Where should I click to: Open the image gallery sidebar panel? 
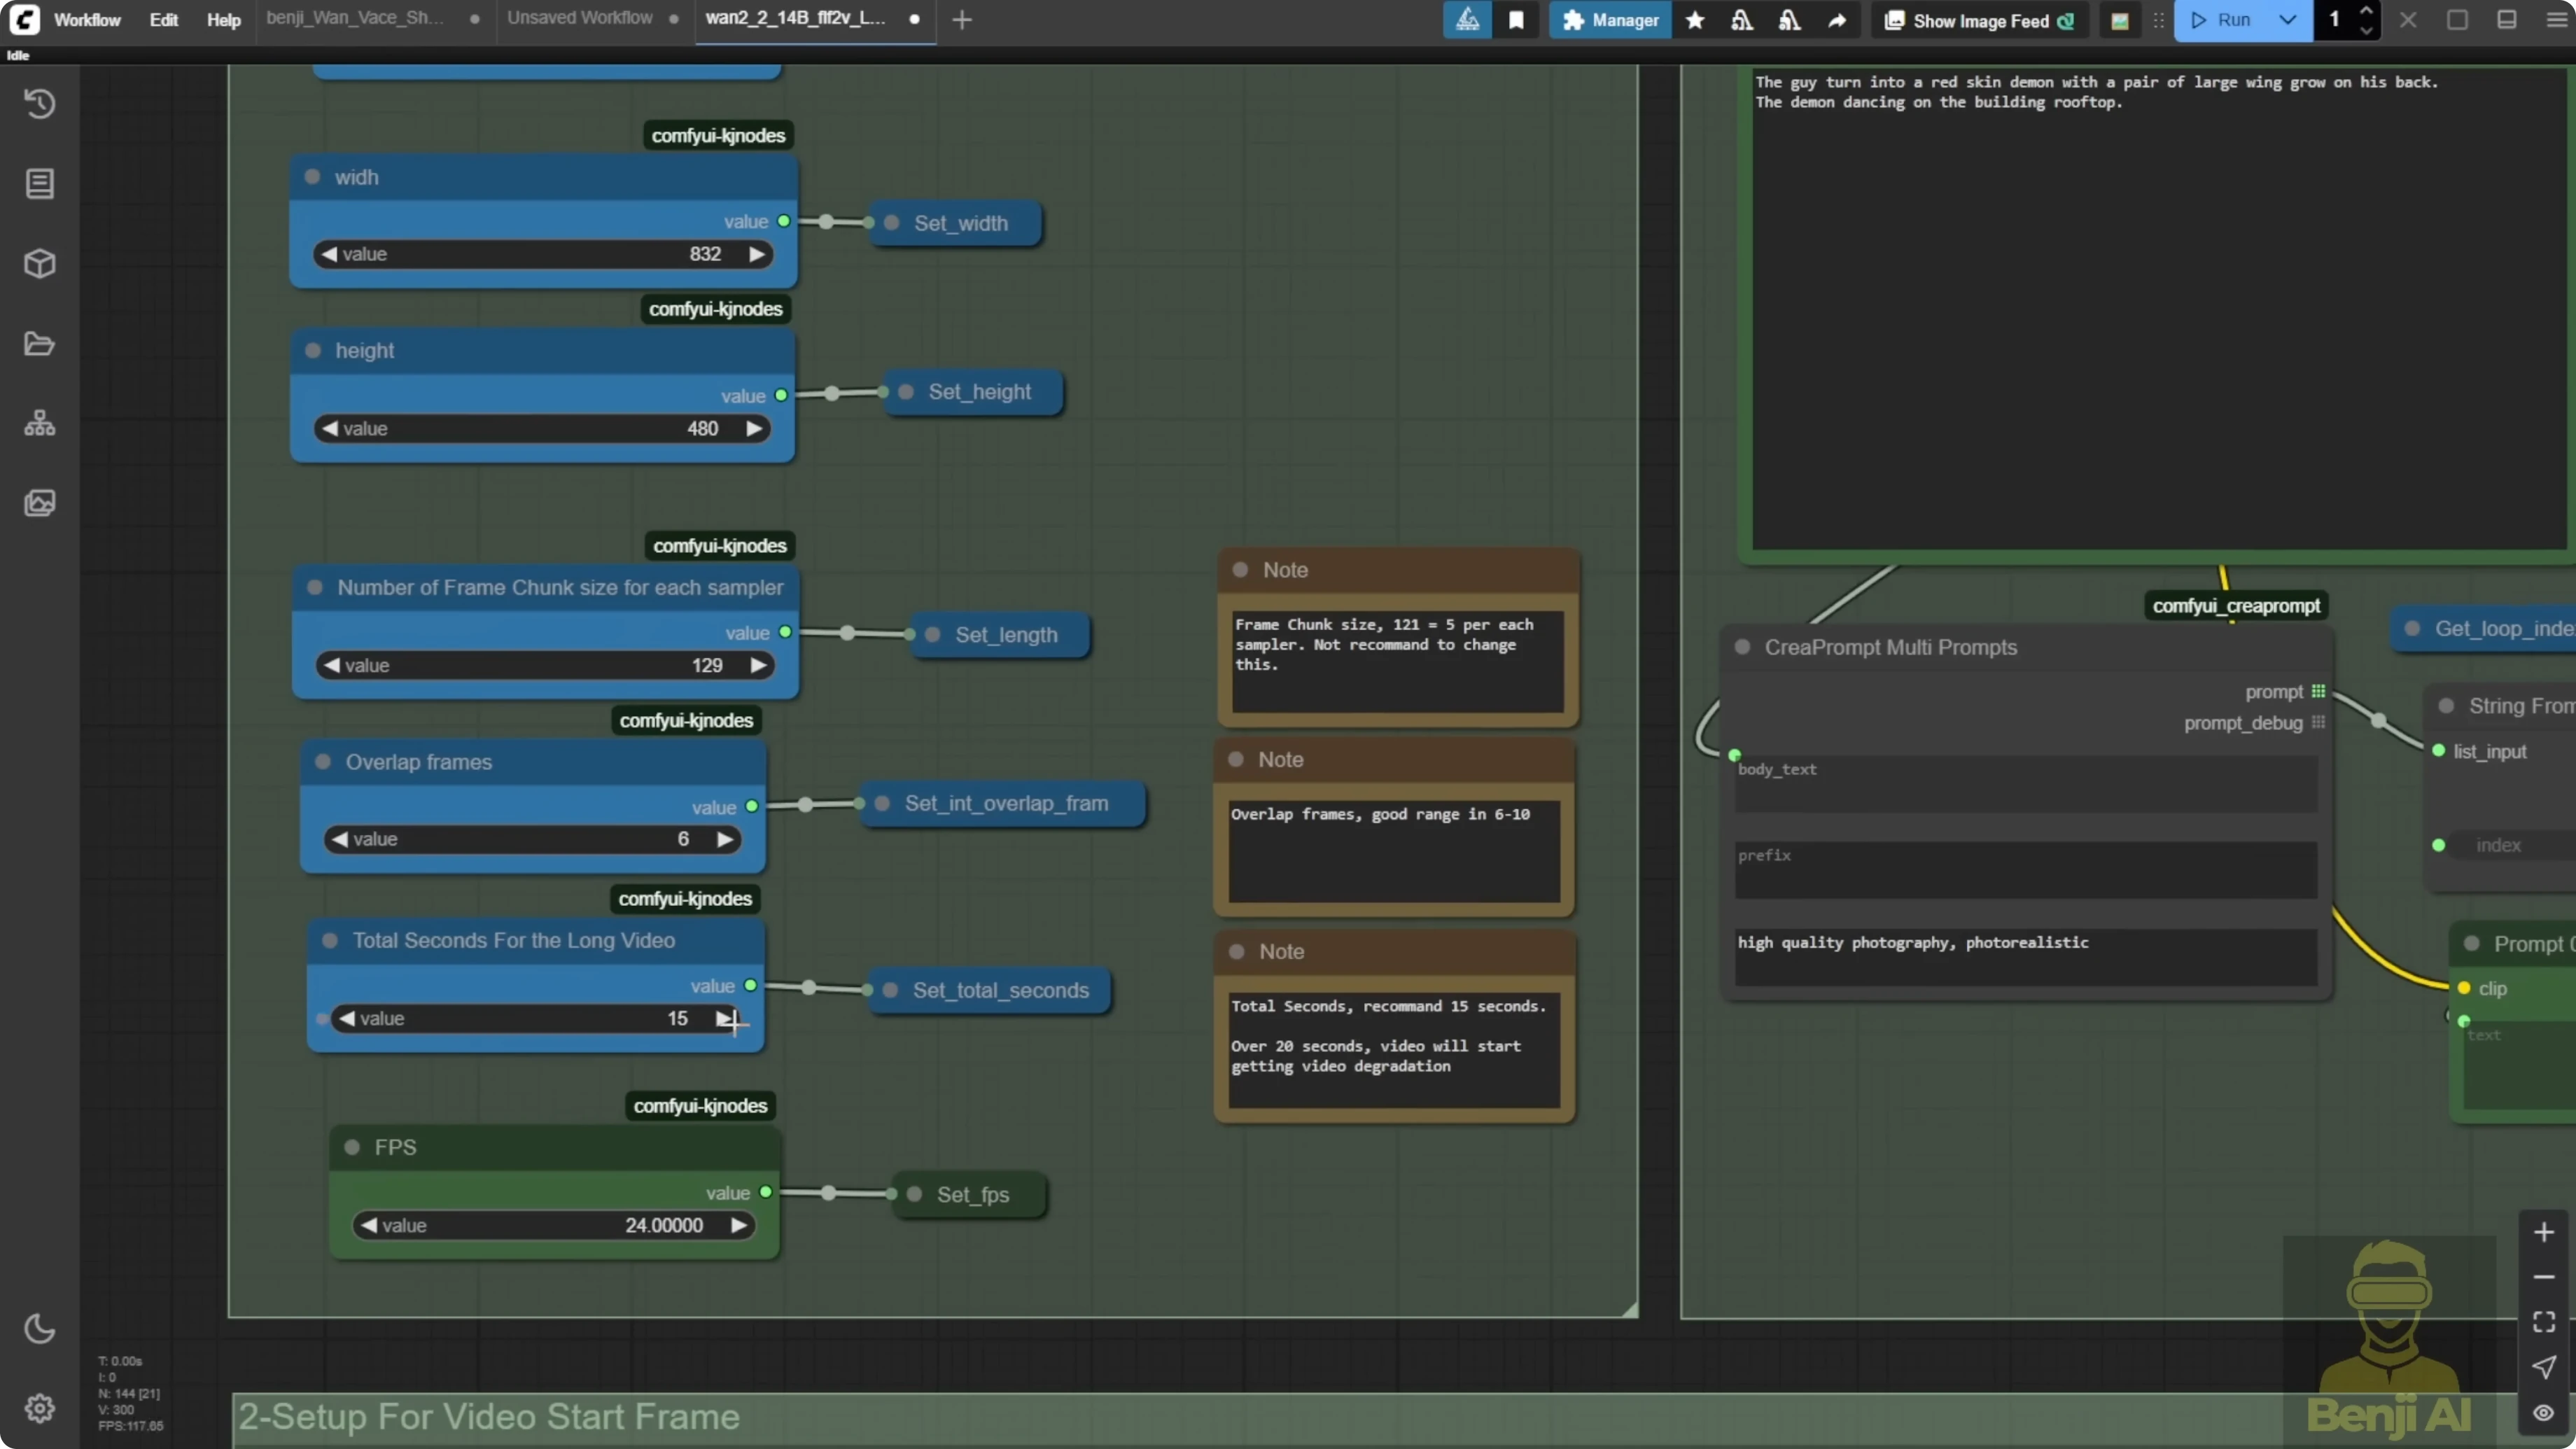40,503
